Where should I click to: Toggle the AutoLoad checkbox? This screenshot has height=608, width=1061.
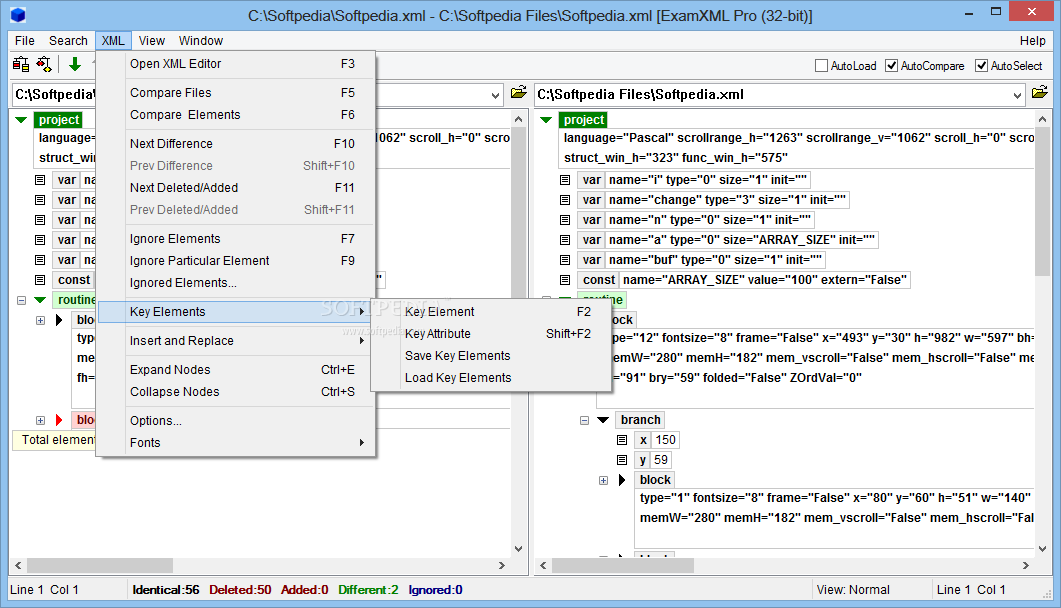821,66
